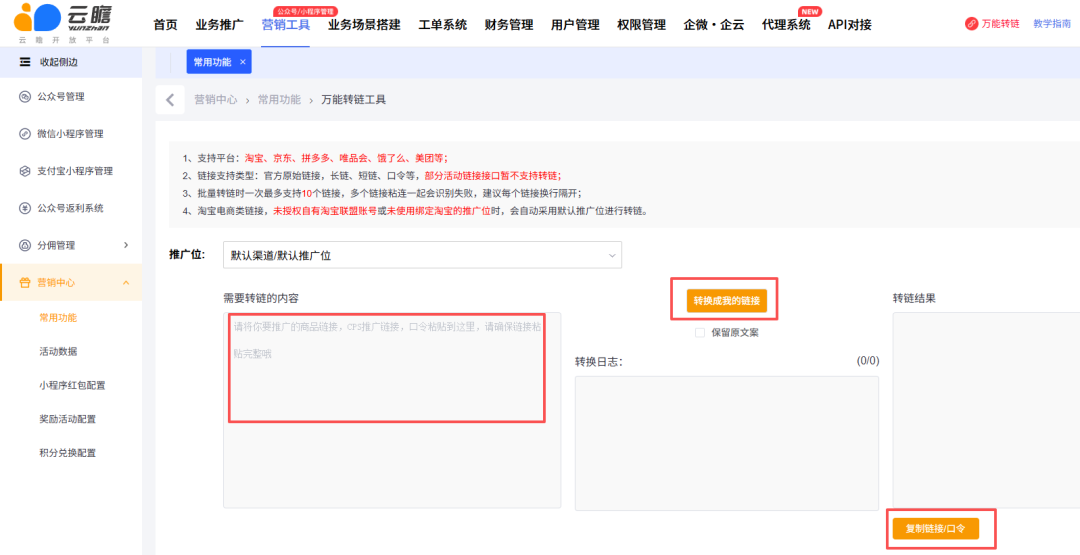Open 支付宝小程序管理 in the sidebar

75,171
